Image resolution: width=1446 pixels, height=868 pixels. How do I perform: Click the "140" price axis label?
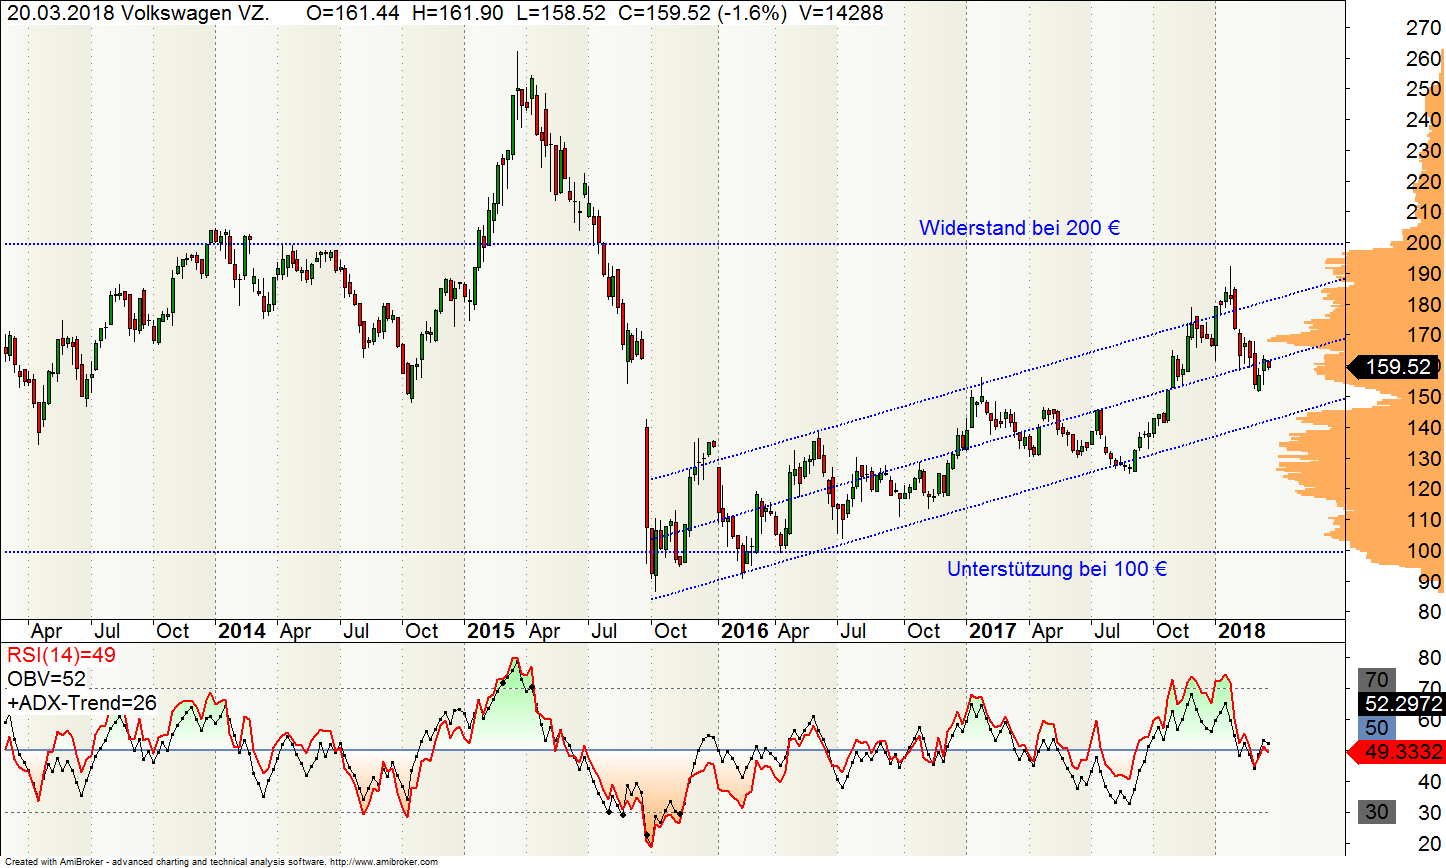[1424, 428]
